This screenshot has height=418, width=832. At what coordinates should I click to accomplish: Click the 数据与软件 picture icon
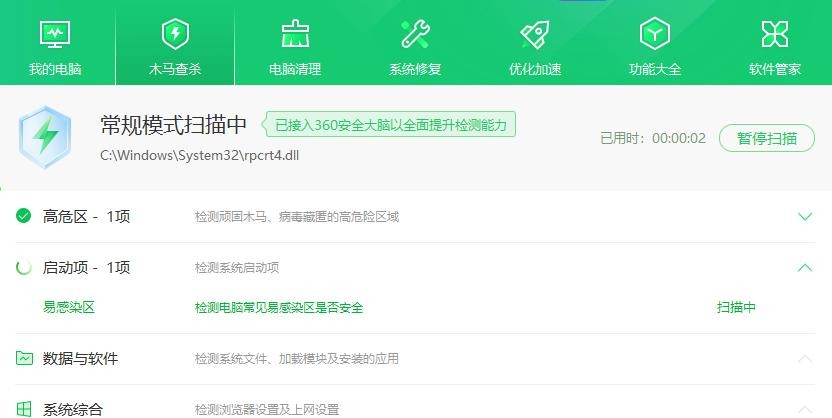pyautogui.click(x=24, y=358)
